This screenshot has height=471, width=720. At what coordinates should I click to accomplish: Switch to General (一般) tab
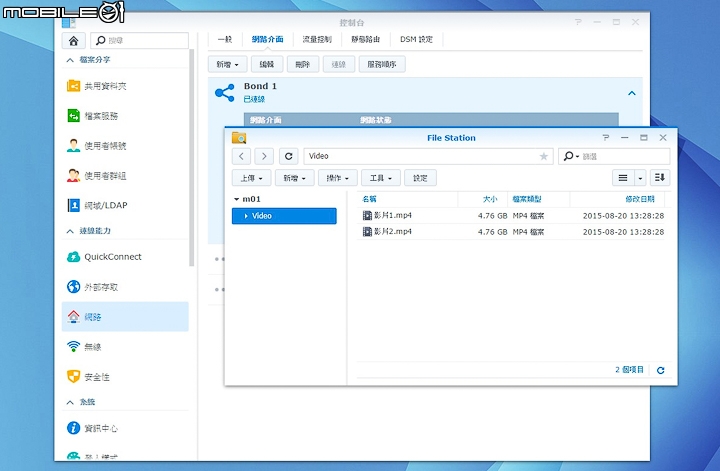pos(225,39)
